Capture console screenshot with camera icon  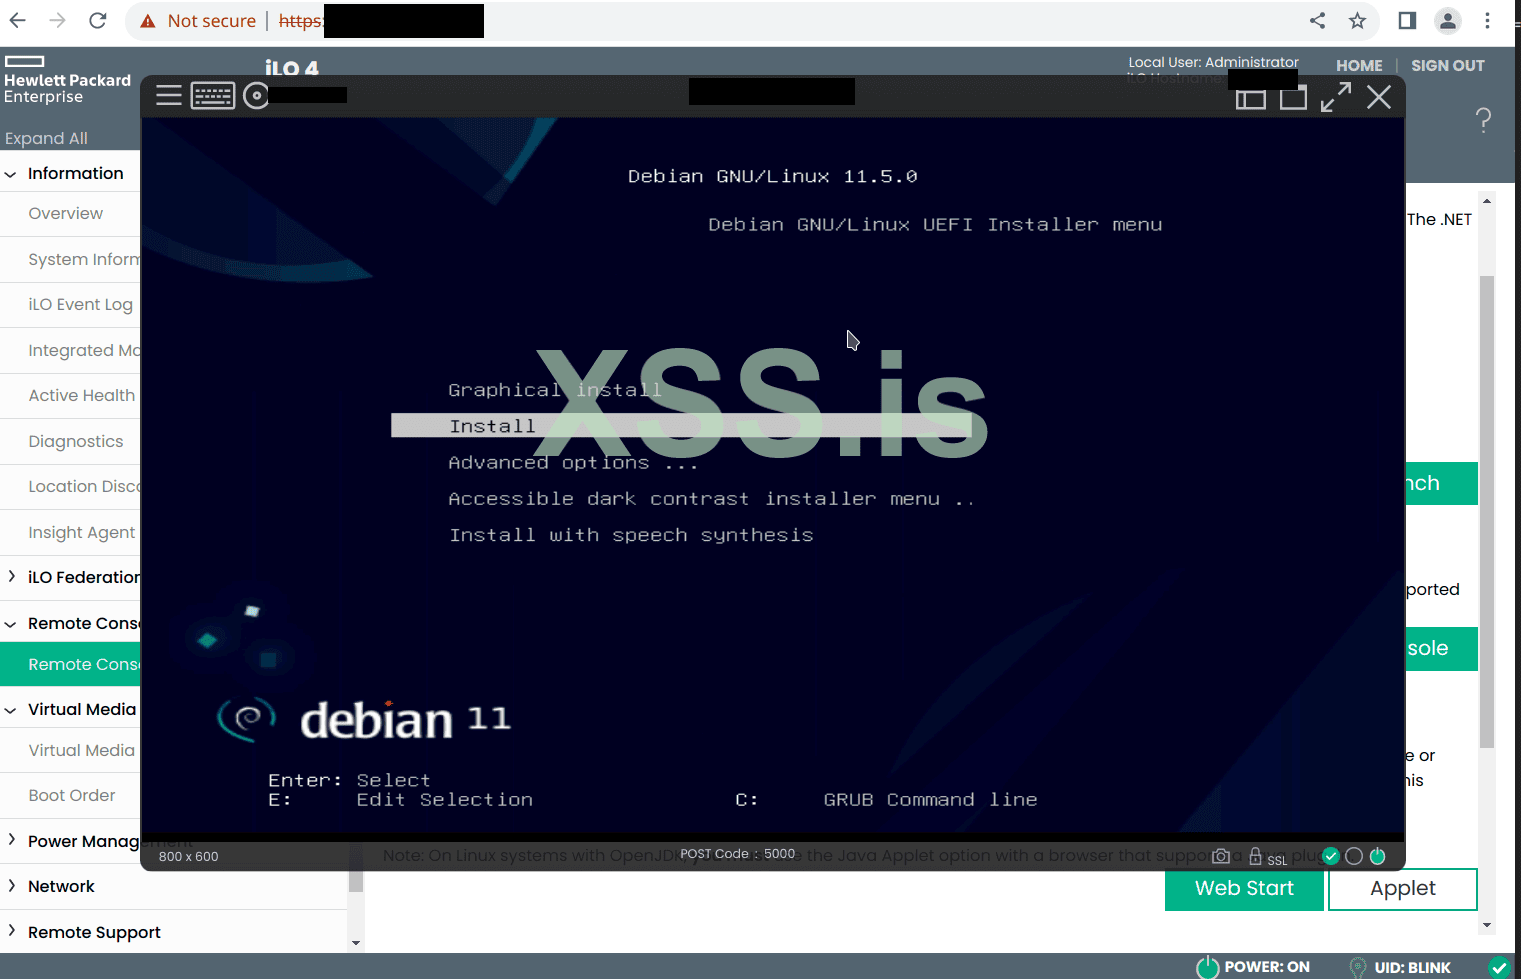pyautogui.click(x=1221, y=856)
